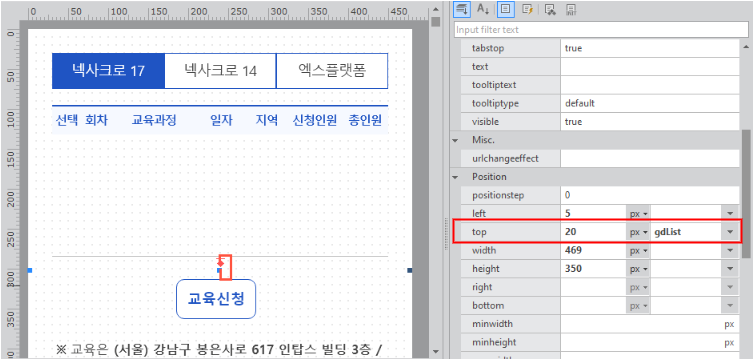Screen dimensions: 754x360
Task: Open the top px unit dropdown
Action: [639, 232]
